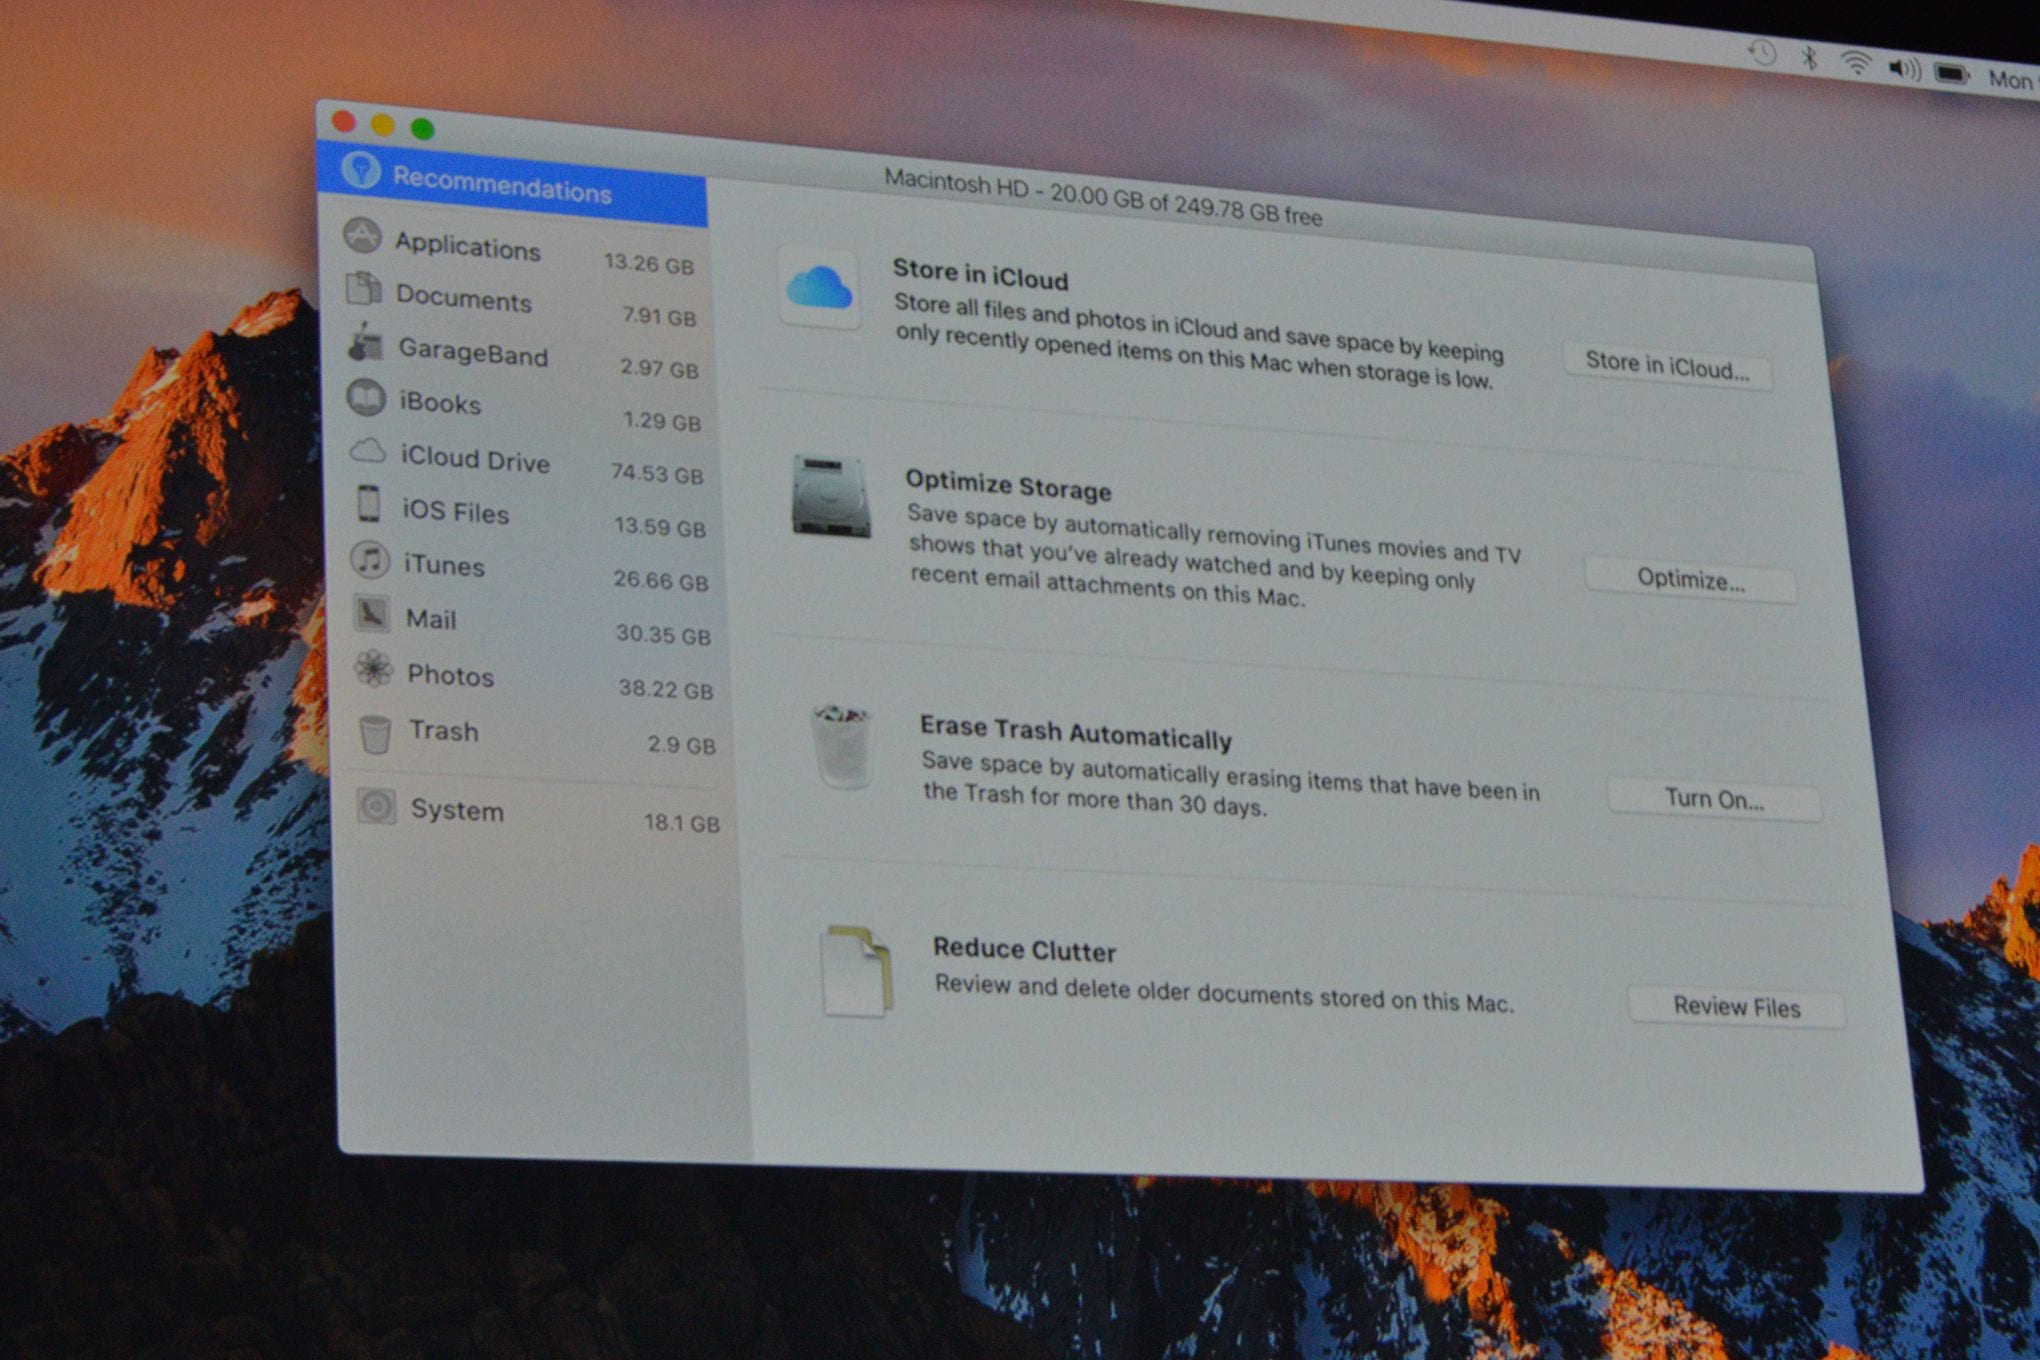
Task: Close the storage management window
Action: 344,121
